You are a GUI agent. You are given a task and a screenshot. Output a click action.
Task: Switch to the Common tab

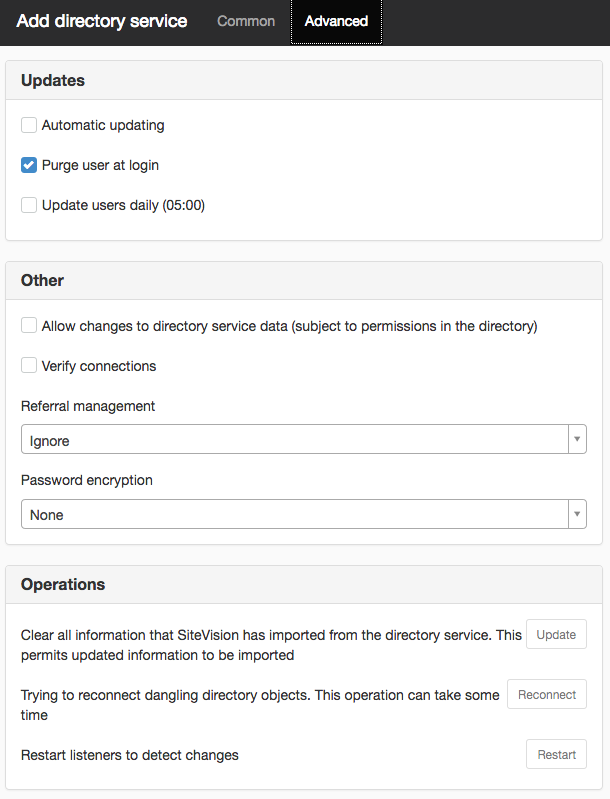(246, 21)
